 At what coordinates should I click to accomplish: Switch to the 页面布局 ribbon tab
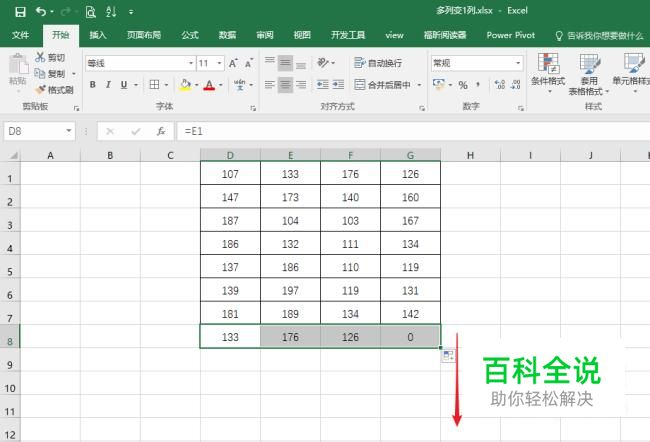pos(144,35)
